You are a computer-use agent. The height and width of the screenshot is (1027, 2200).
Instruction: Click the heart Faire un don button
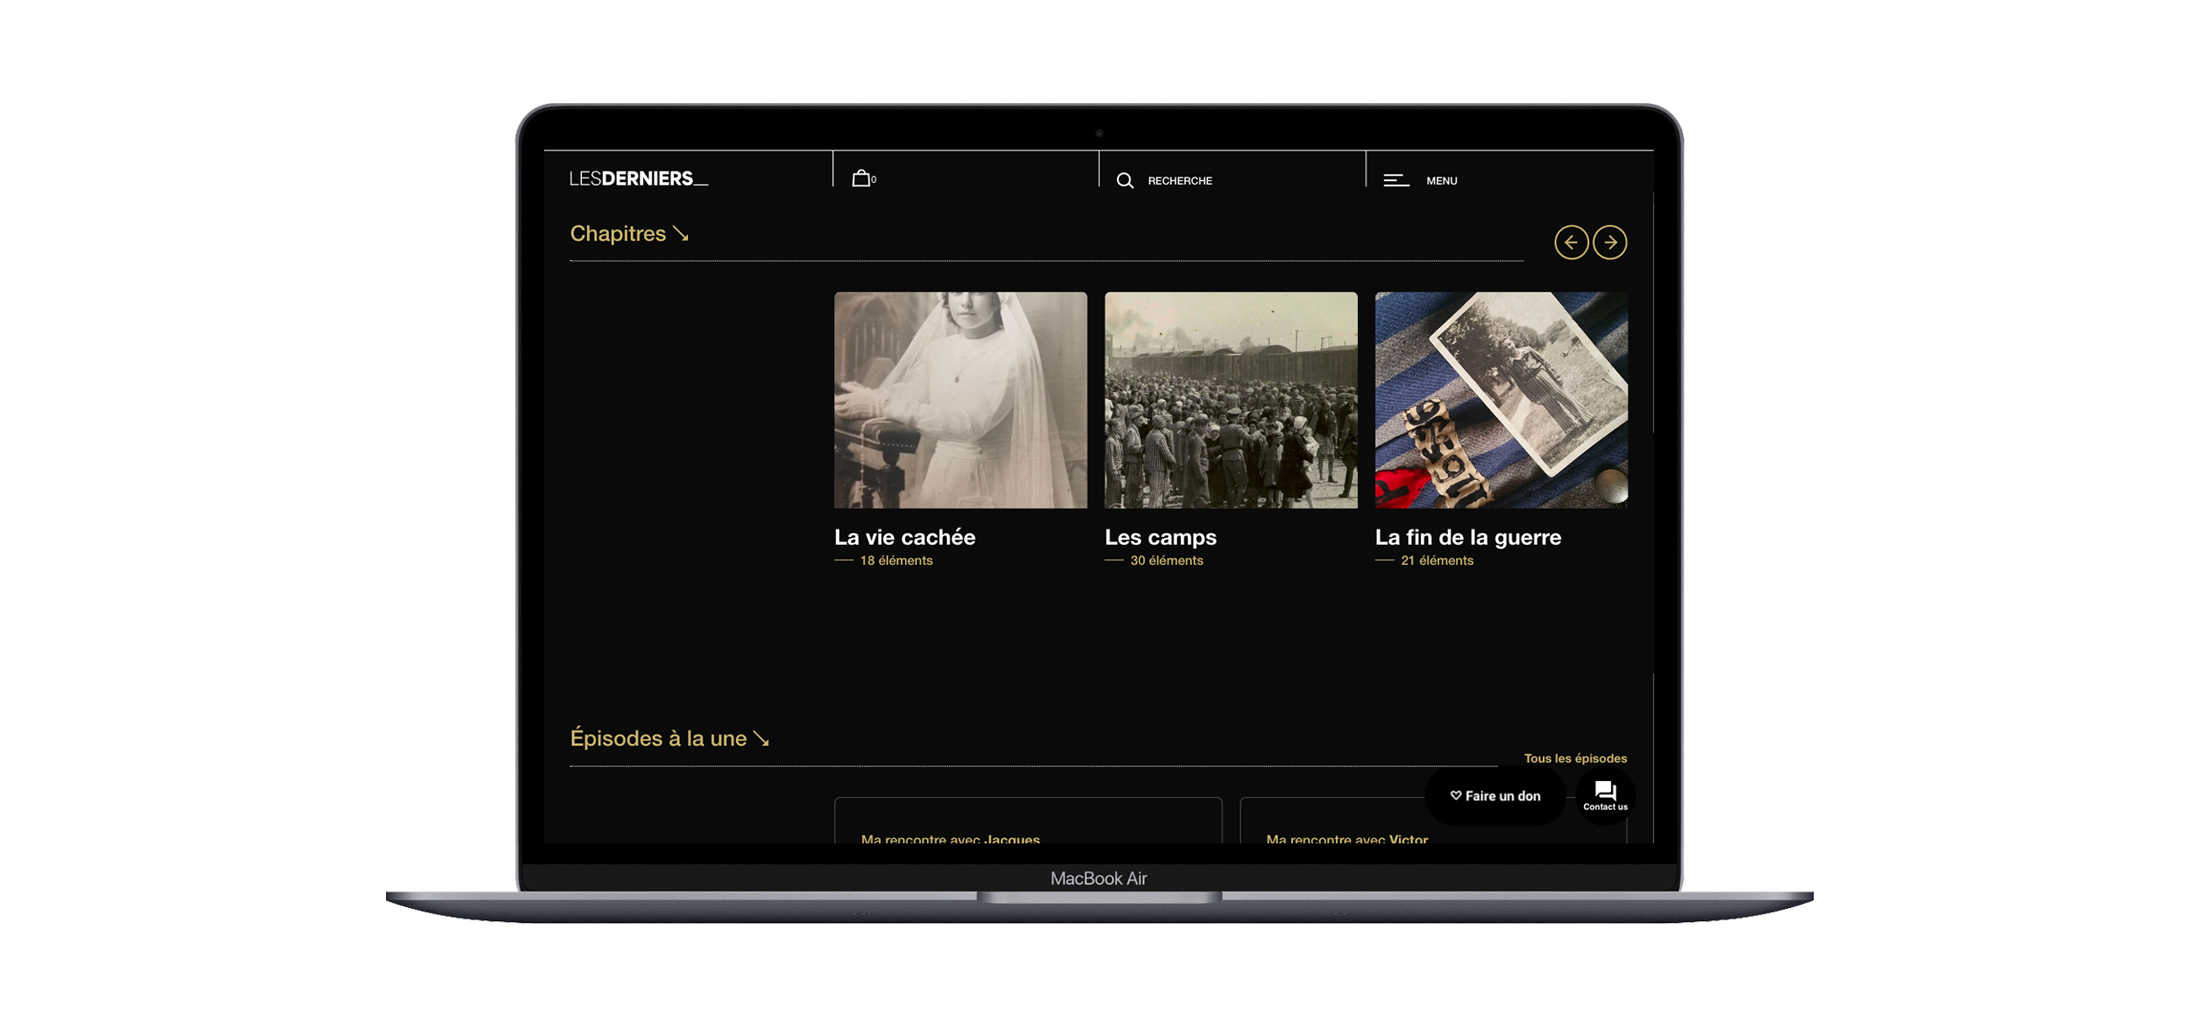(1495, 796)
